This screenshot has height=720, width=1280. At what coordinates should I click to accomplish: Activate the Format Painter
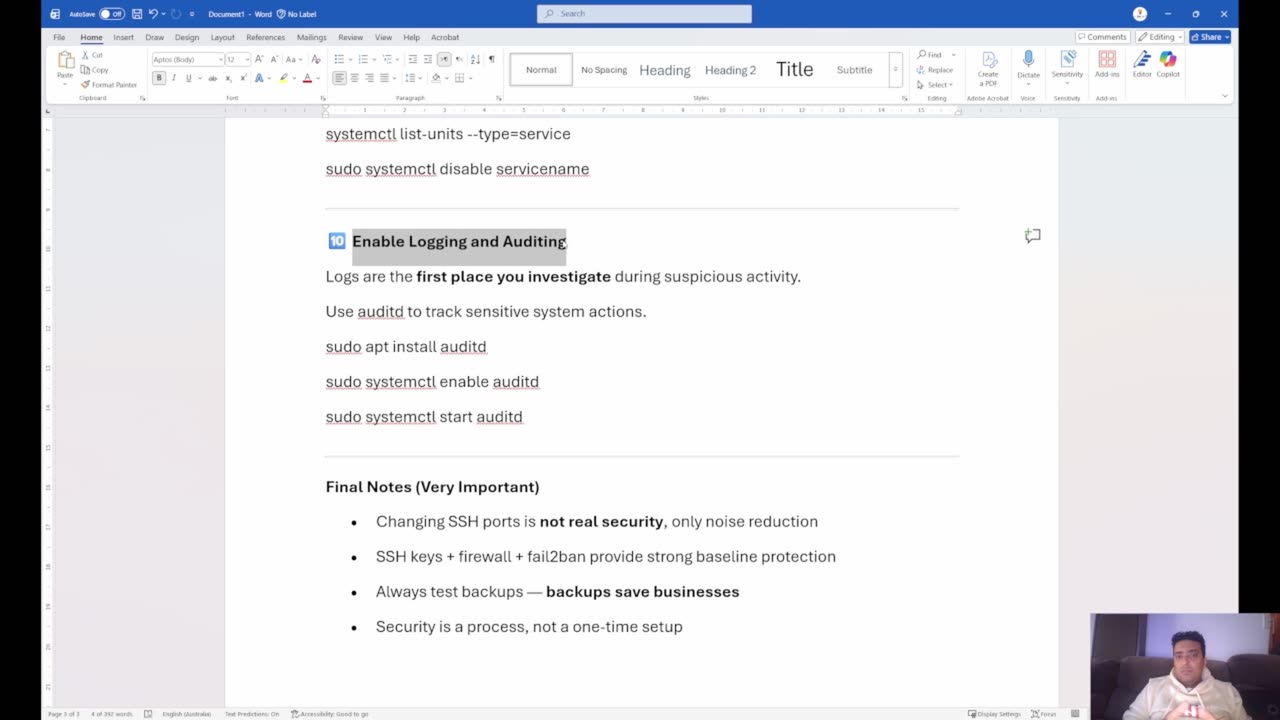point(109,84)
